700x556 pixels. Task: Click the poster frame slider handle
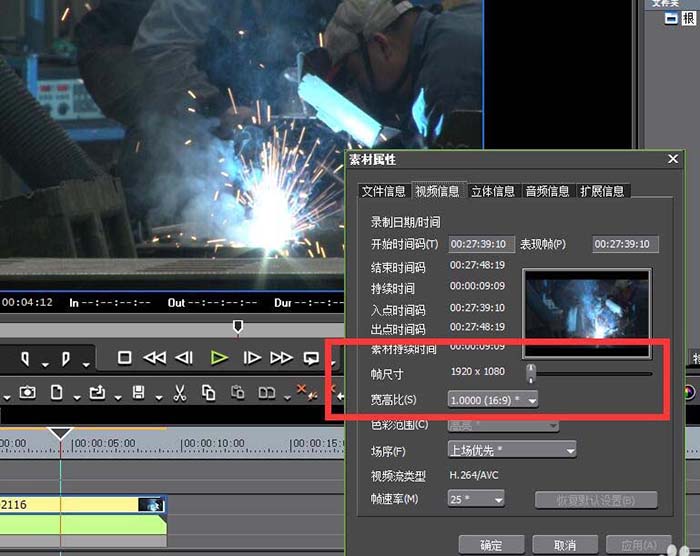[x=531, y=373]
